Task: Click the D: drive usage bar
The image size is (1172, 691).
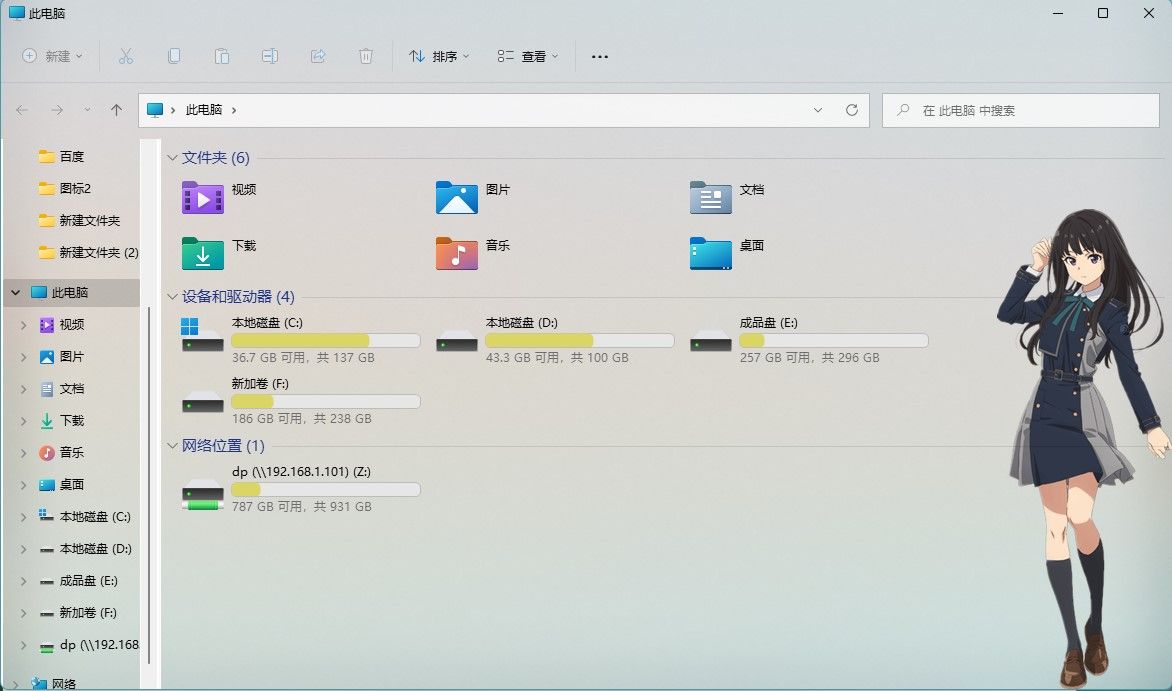Action: tap(580, 340)
